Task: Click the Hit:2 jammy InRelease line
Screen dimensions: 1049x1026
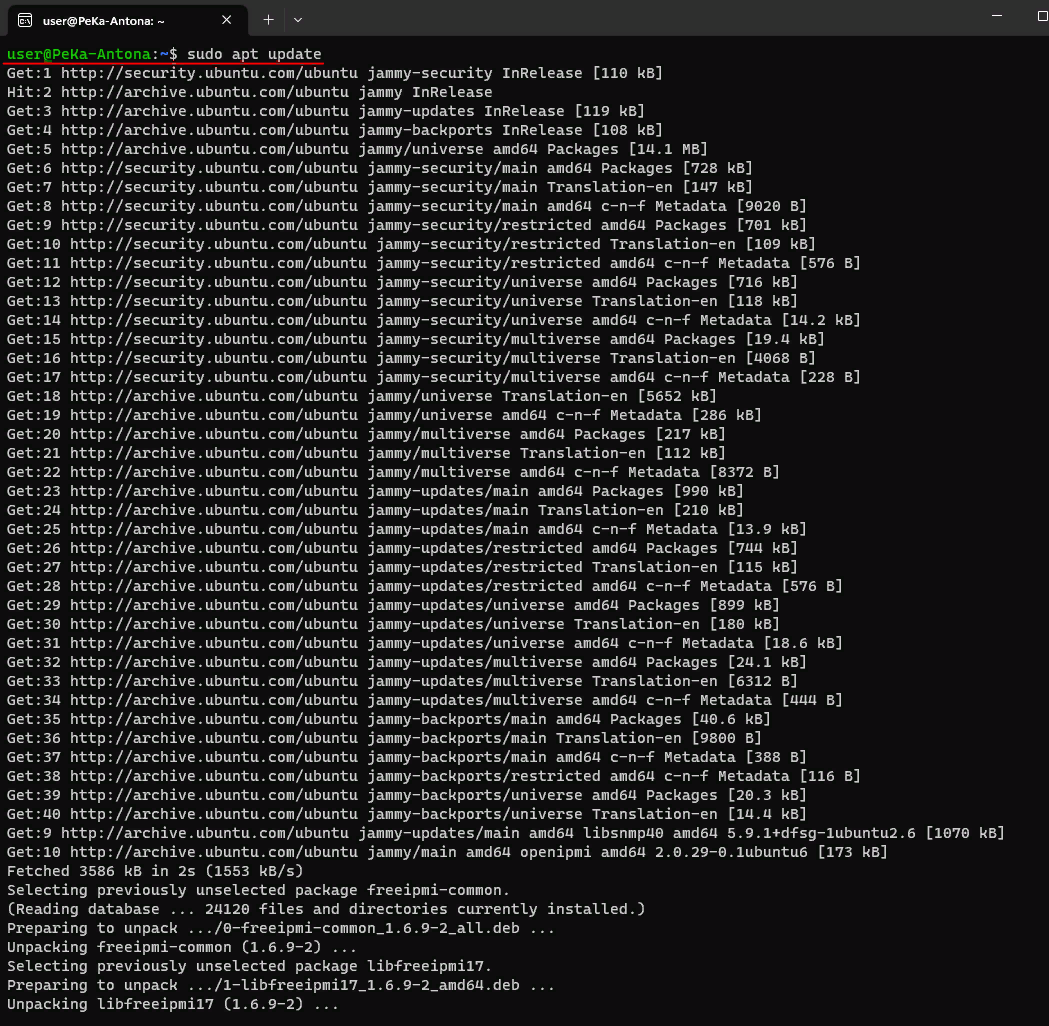Action: pos(250,92)
